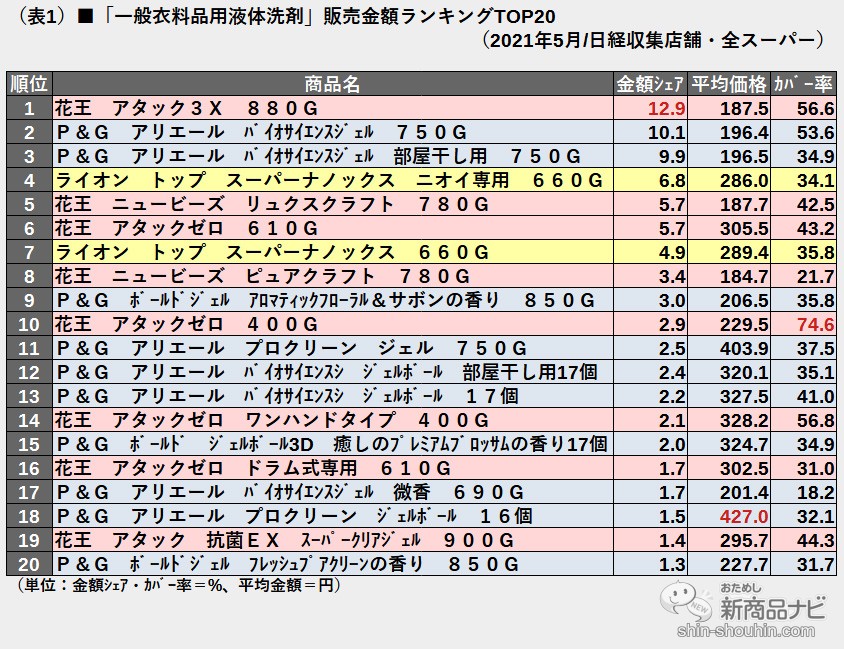The height and width of the screenshot is (649, 844).
Task: Click the red 12.9 share value
Action: [666, 109]
